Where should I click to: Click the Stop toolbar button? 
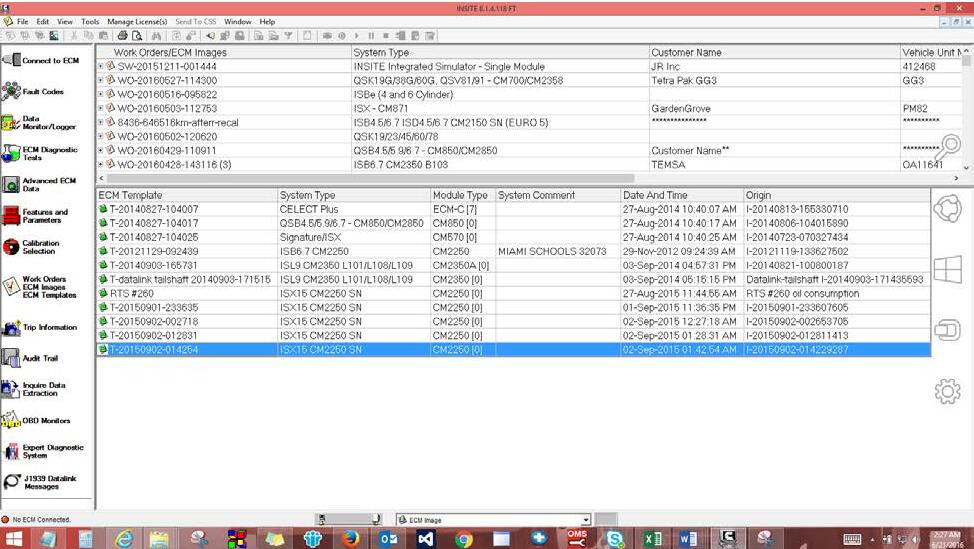tap(385, 36)
